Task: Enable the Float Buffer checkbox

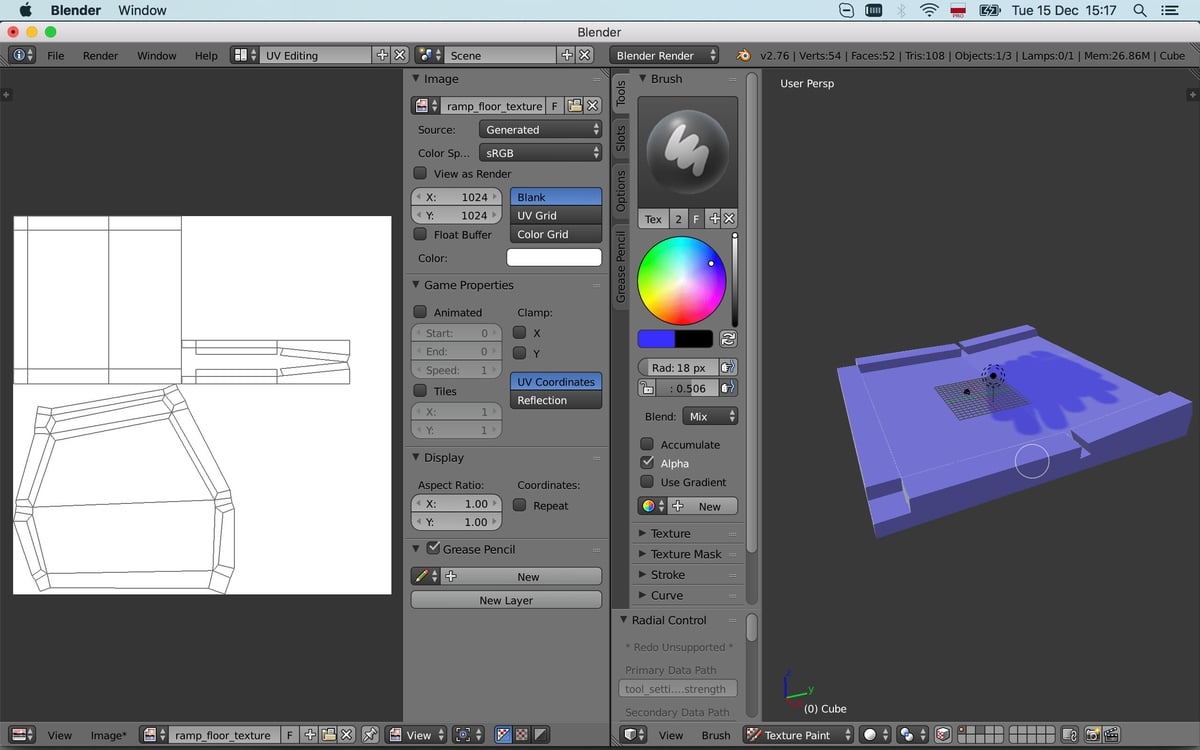Action: click(421, 234)
